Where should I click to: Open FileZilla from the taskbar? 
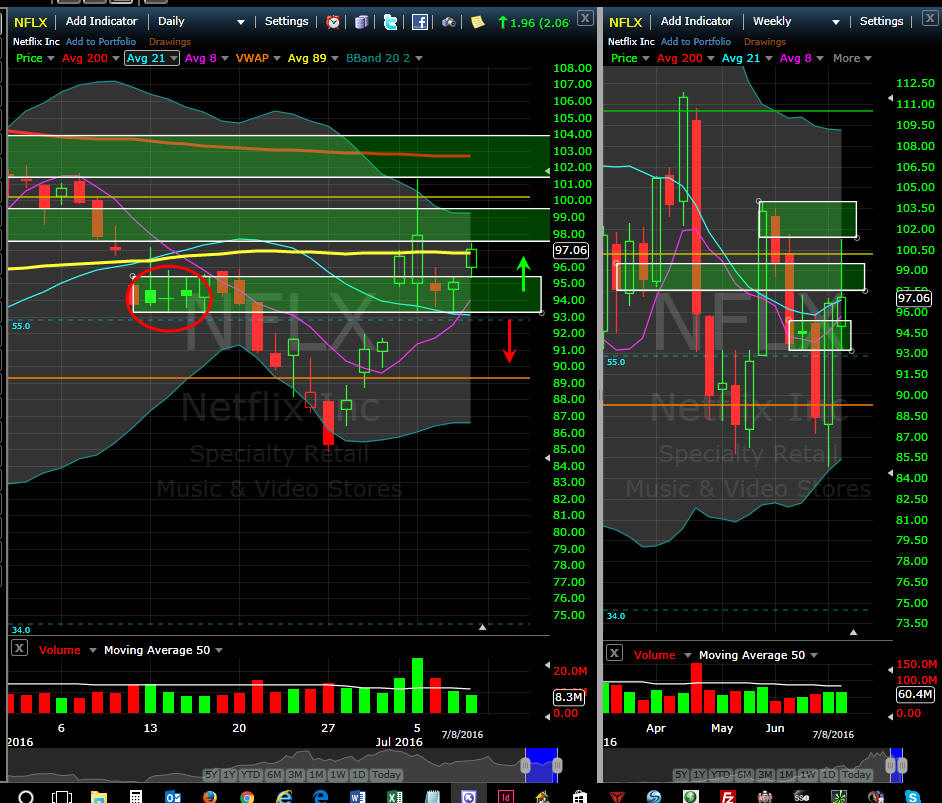click(728, 796)
